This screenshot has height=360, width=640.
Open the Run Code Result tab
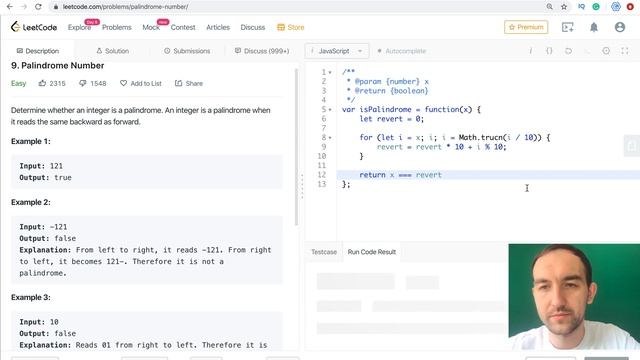[x=372, y=252]
